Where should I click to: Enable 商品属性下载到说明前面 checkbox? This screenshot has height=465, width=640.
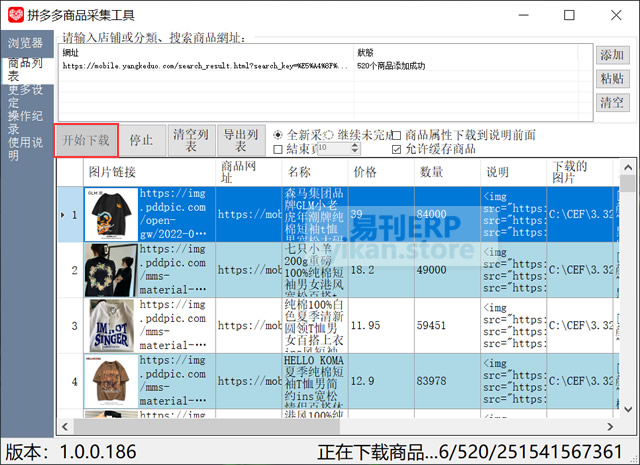[x=396, y=135]
